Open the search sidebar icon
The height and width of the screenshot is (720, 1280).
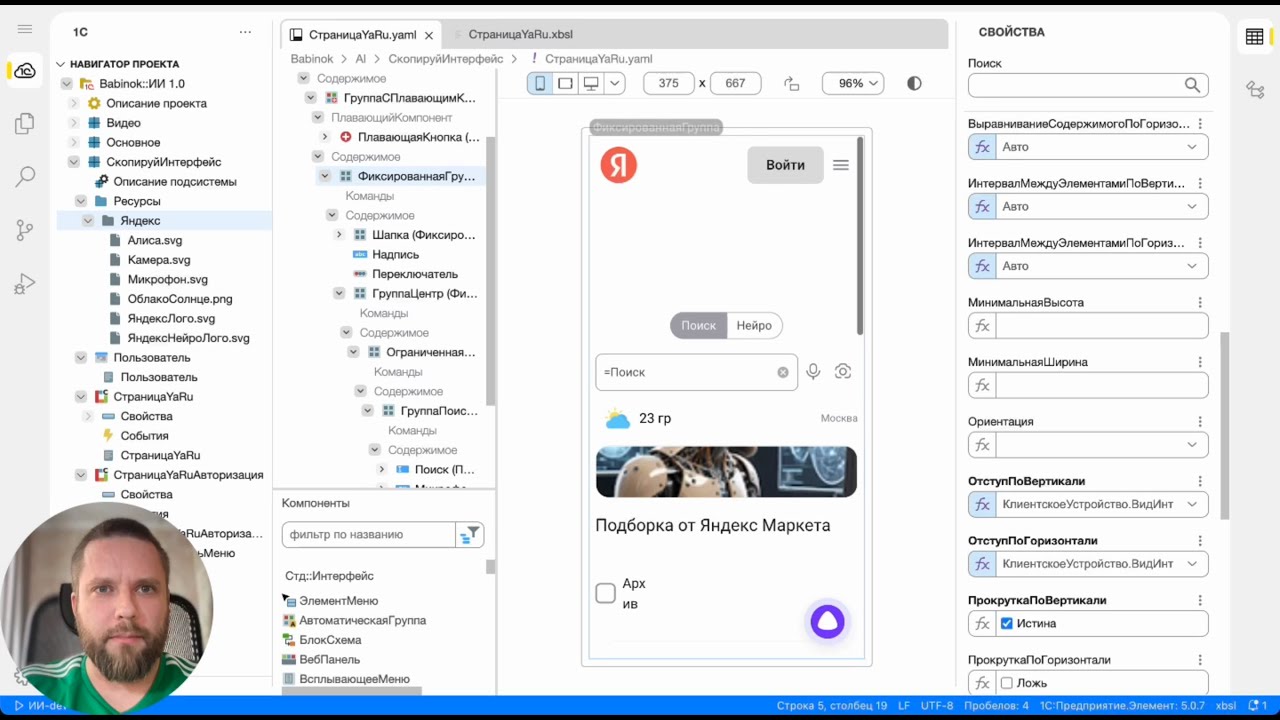(x=25, y=177)
